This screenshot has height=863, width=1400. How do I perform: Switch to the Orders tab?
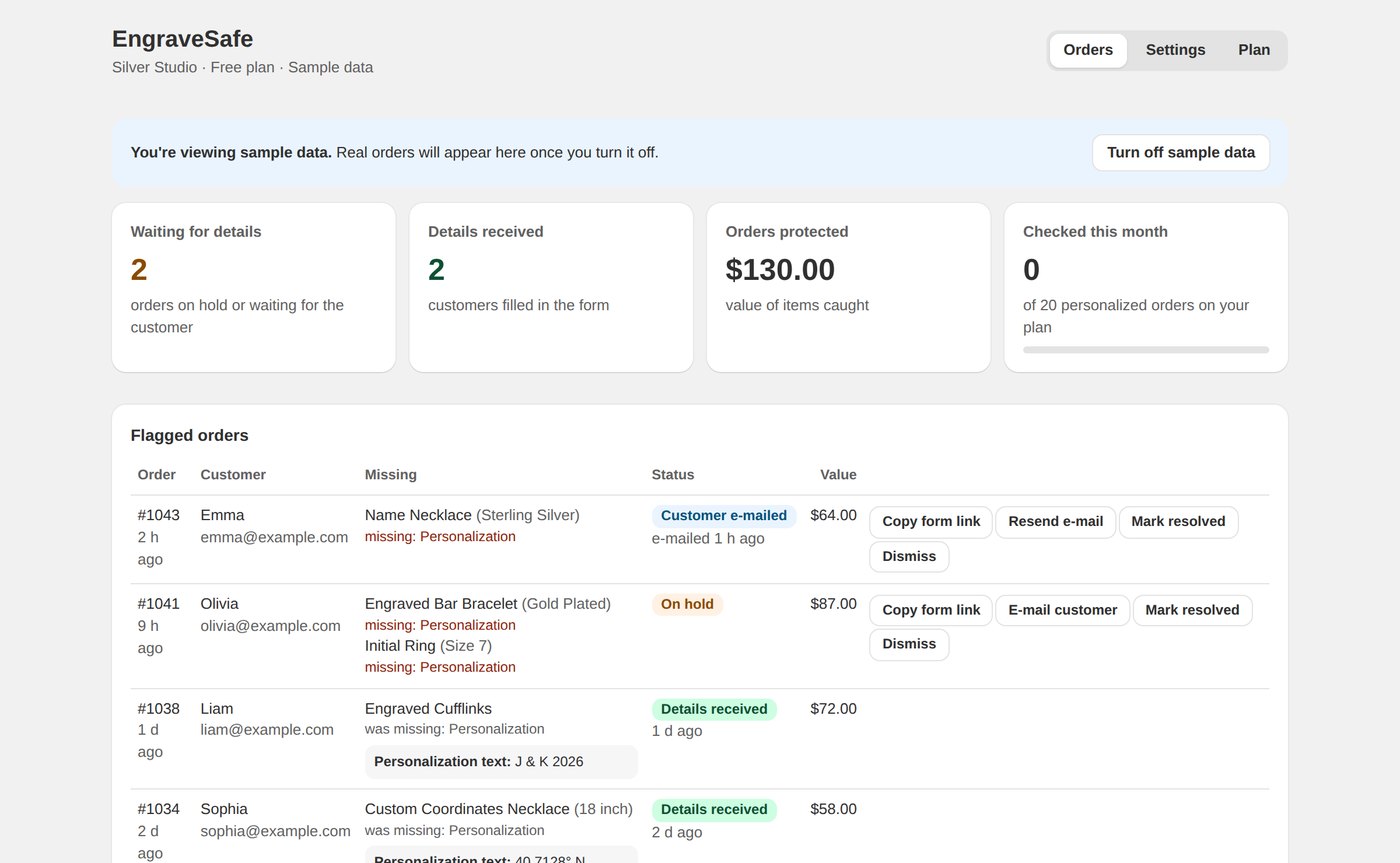point(1088,50)
